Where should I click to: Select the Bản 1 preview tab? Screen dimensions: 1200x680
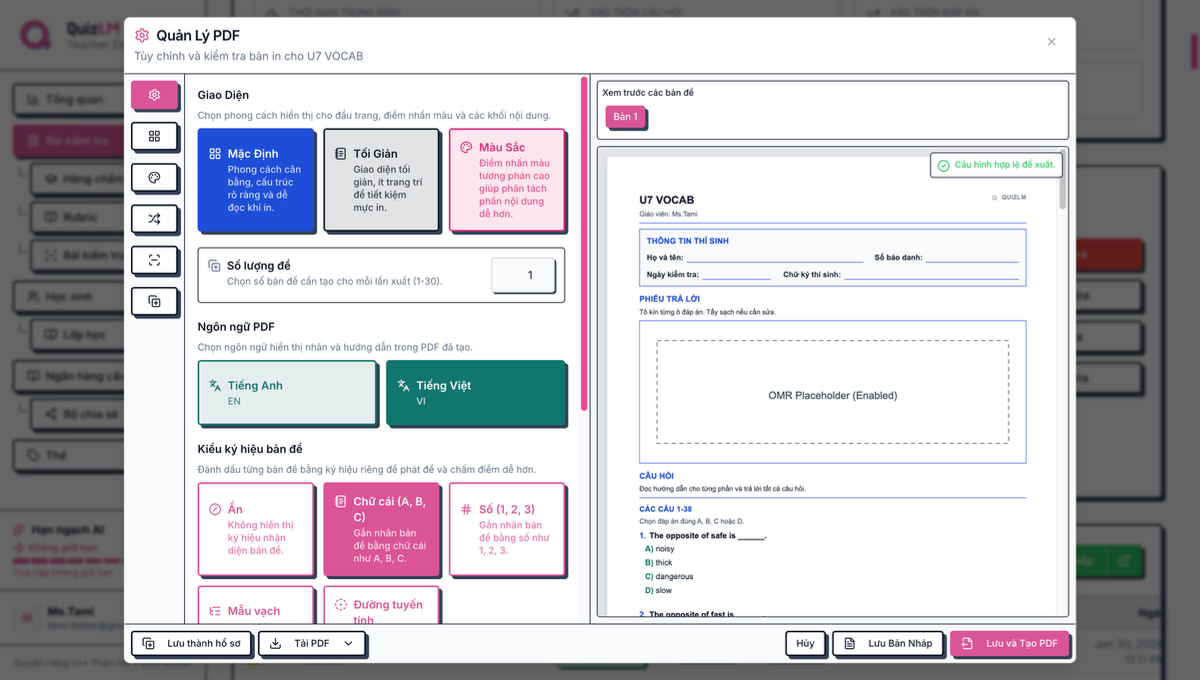tap(624, 117)
